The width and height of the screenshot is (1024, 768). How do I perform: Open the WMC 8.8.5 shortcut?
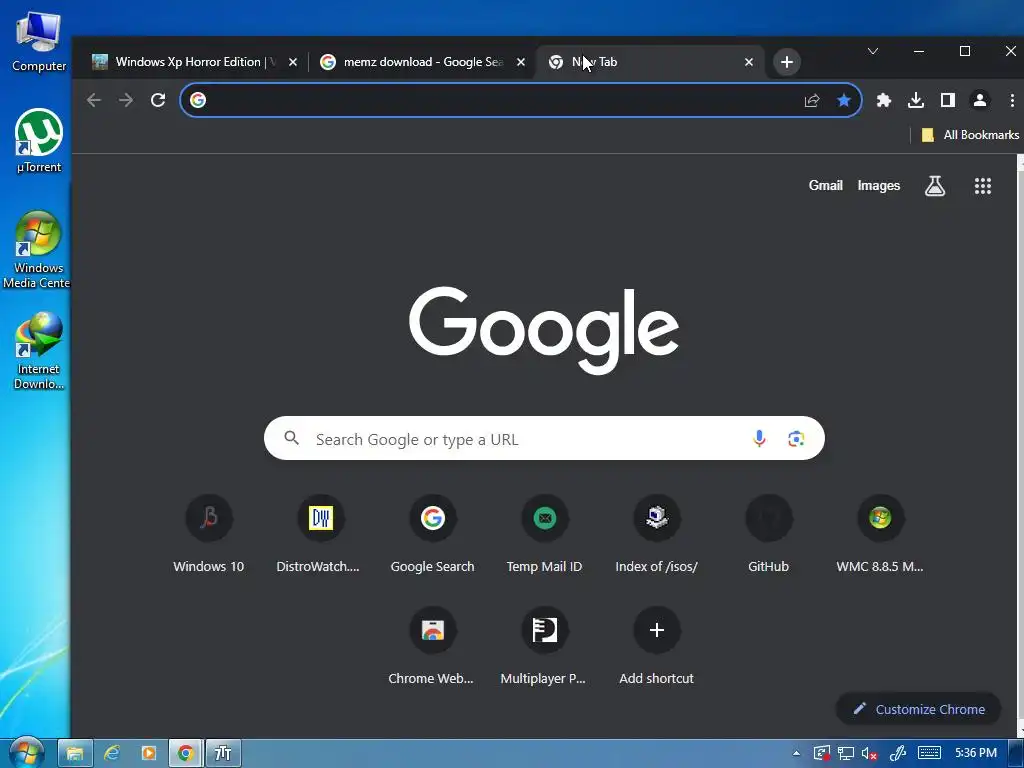(880, 535)
